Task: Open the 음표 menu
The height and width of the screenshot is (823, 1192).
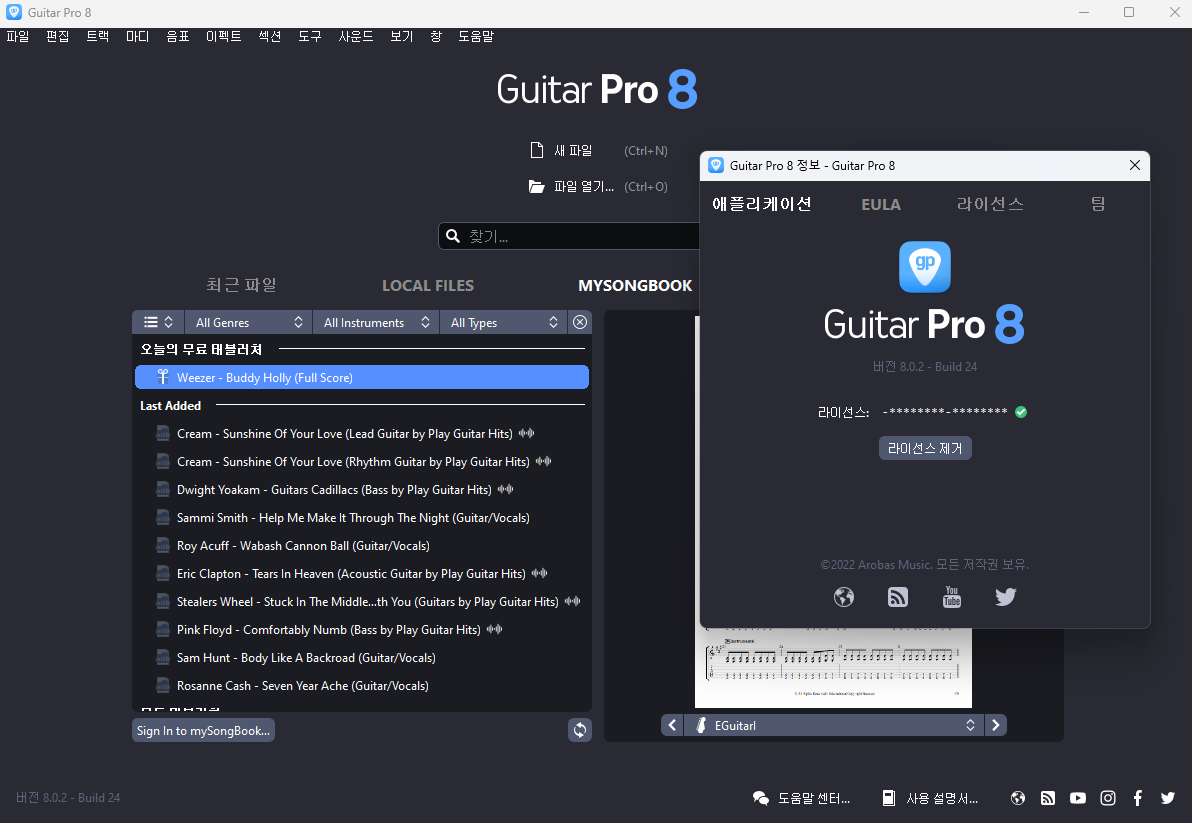Action: (x=177, y=36)
